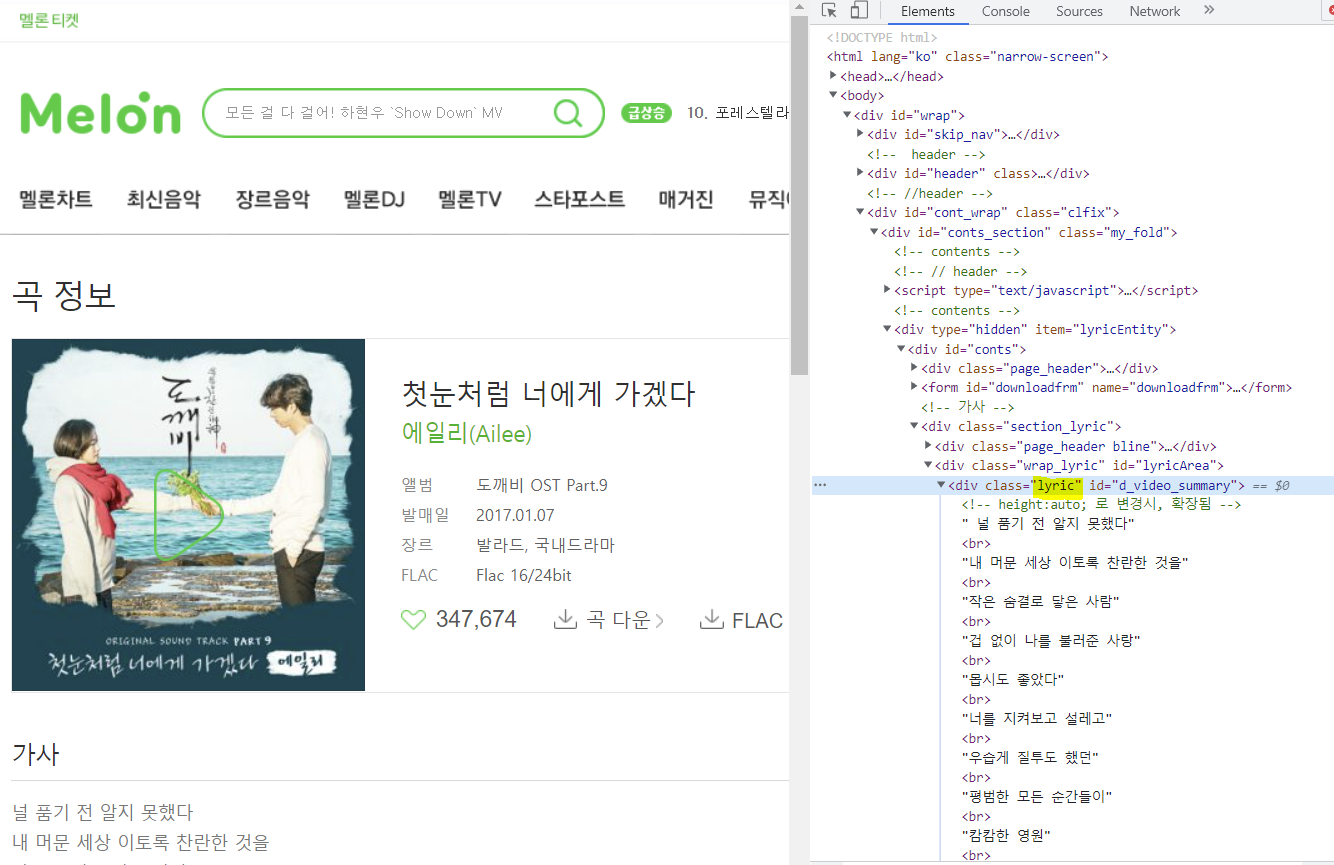Viewport: 1334px width, 865px height.
Task: Expand the div class="page_header bline" node
Action: 928,446
